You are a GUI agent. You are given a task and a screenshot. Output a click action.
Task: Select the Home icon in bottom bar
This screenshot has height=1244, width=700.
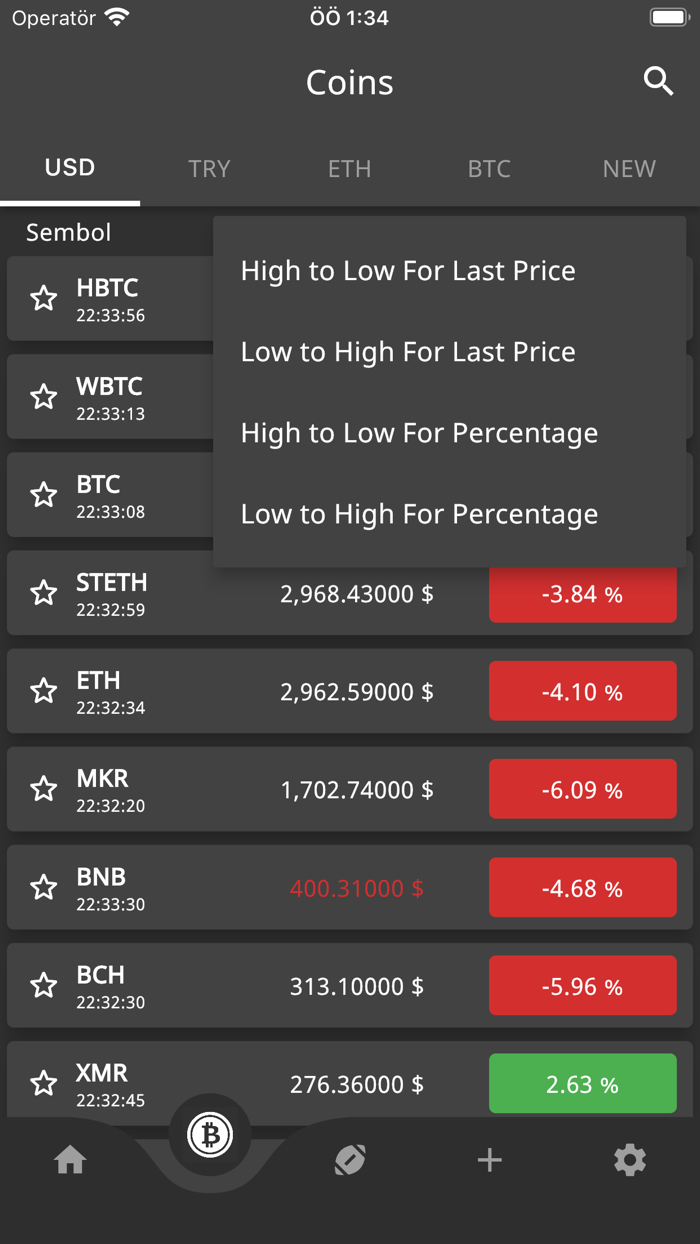pos(69,1160)
